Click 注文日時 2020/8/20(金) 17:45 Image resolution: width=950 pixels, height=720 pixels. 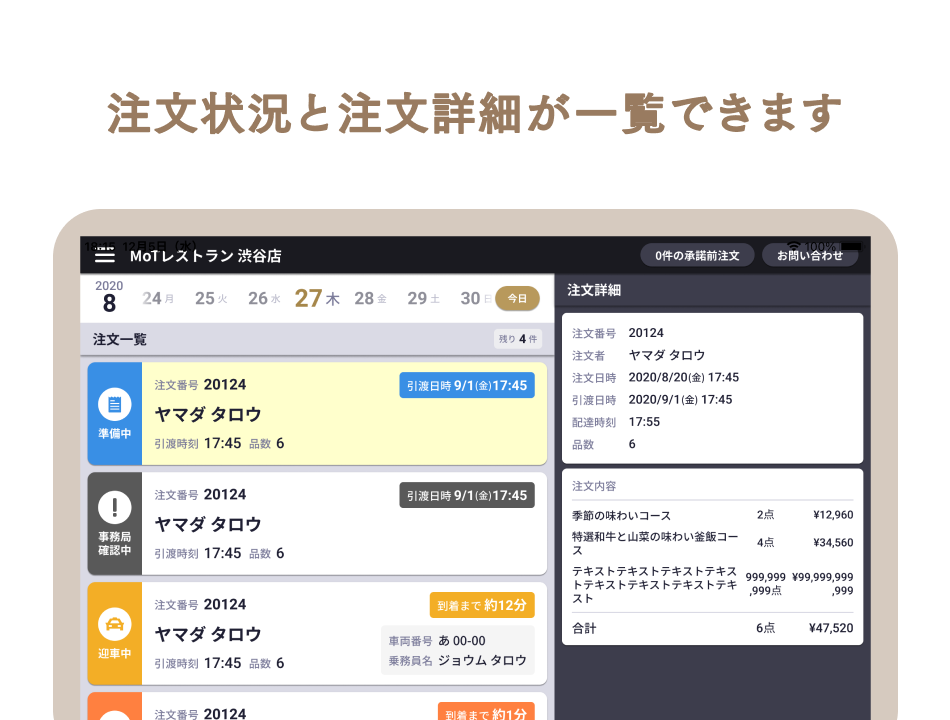click(683, 378)
